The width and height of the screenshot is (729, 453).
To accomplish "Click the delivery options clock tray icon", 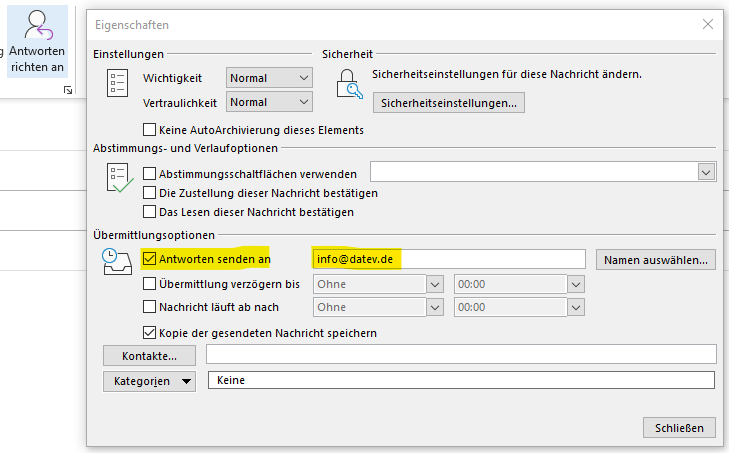I will (117, 262).
